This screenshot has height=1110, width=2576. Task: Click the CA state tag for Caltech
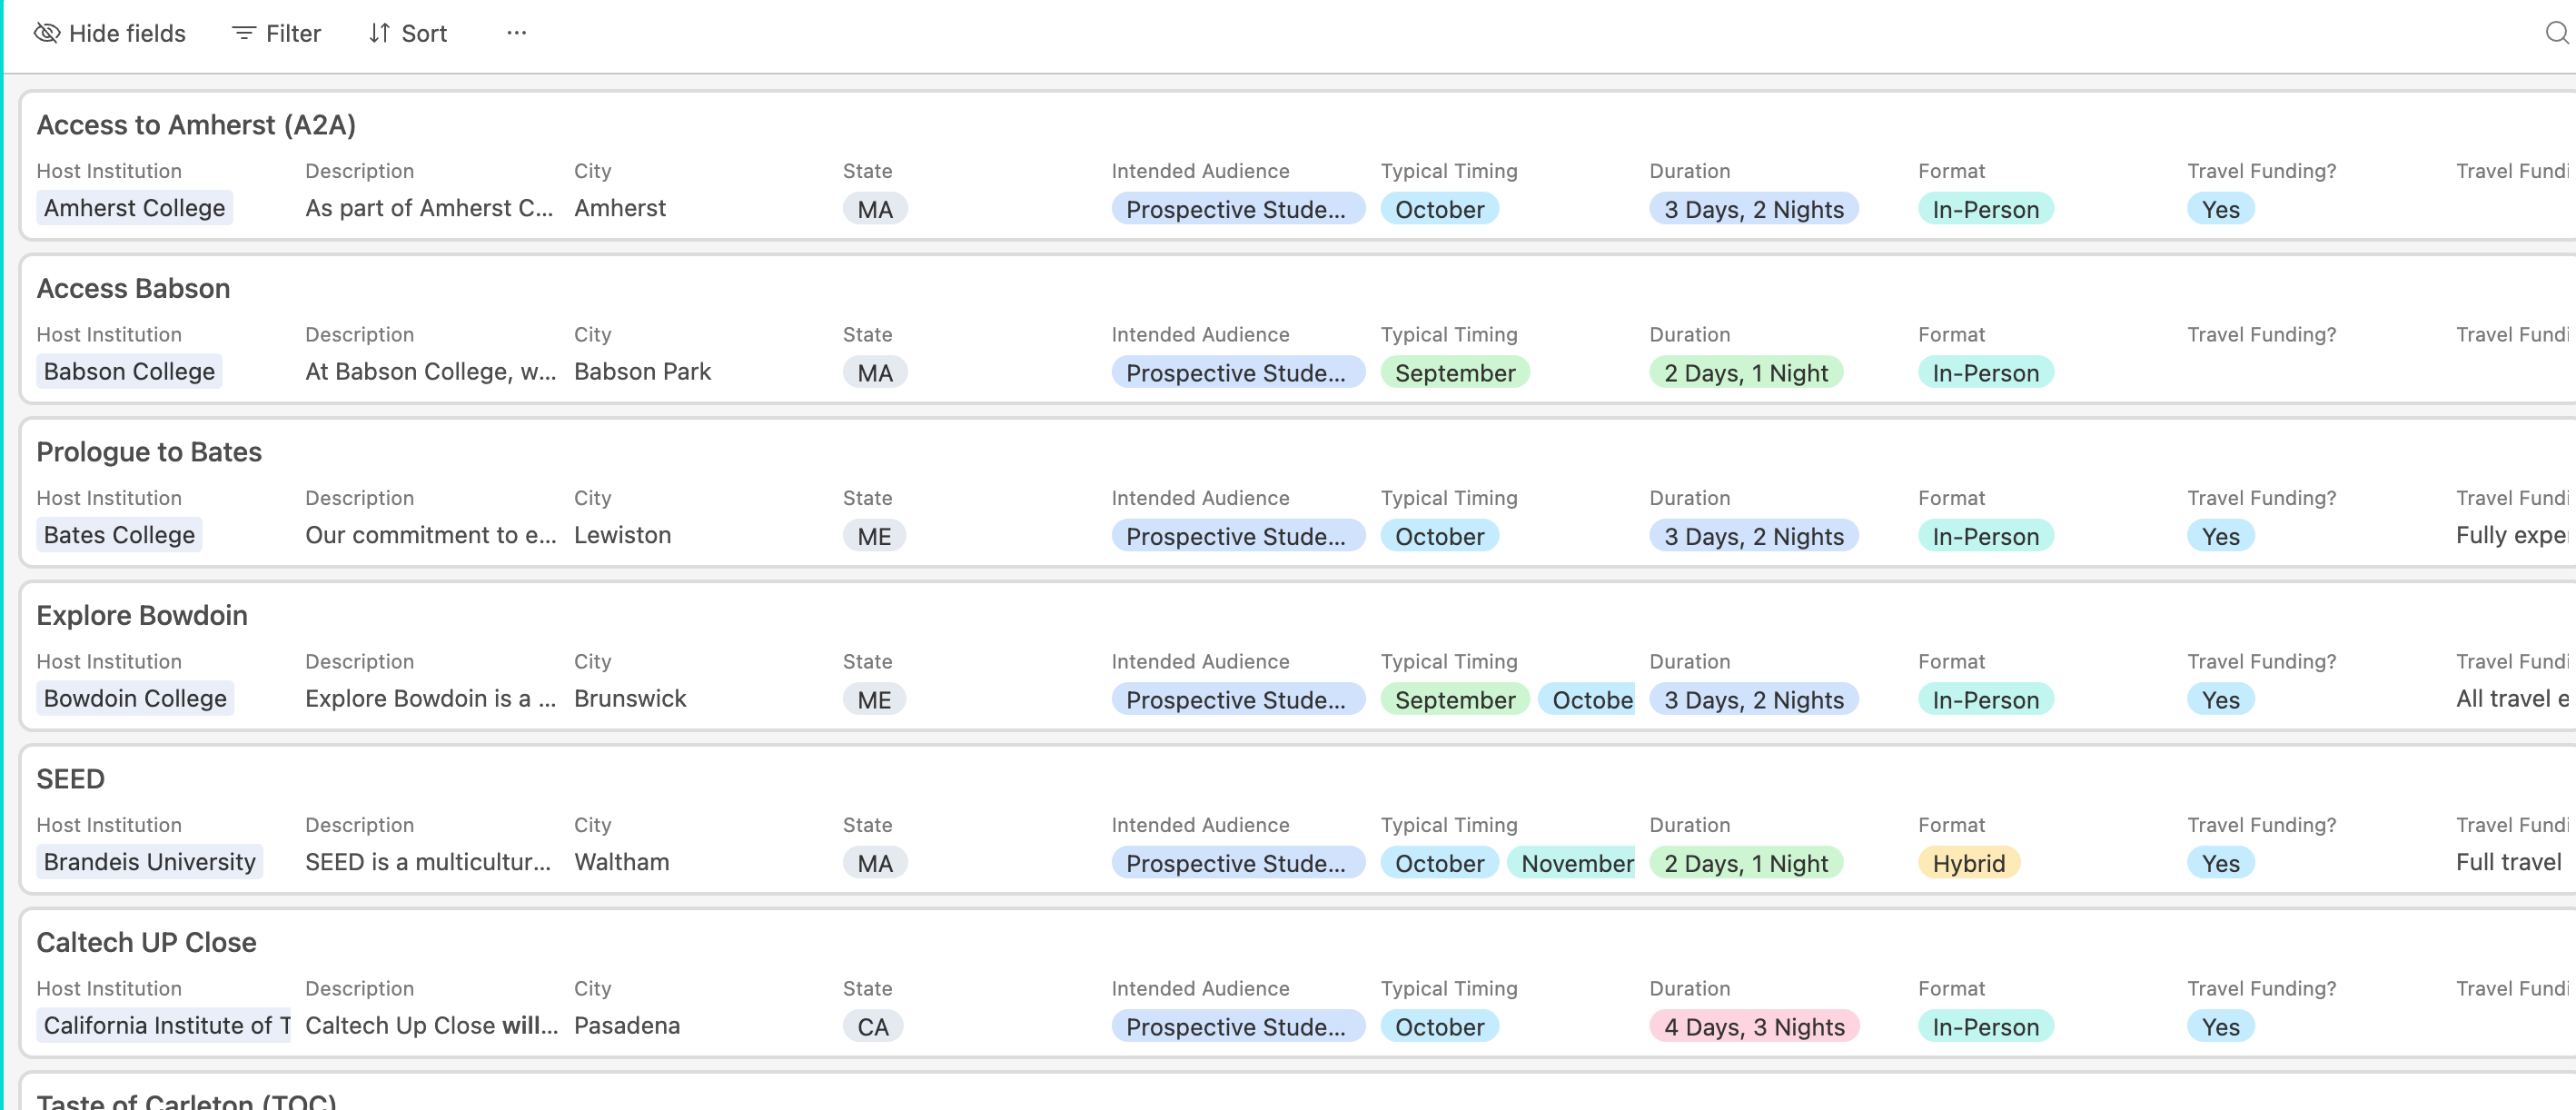[873, 1027]
